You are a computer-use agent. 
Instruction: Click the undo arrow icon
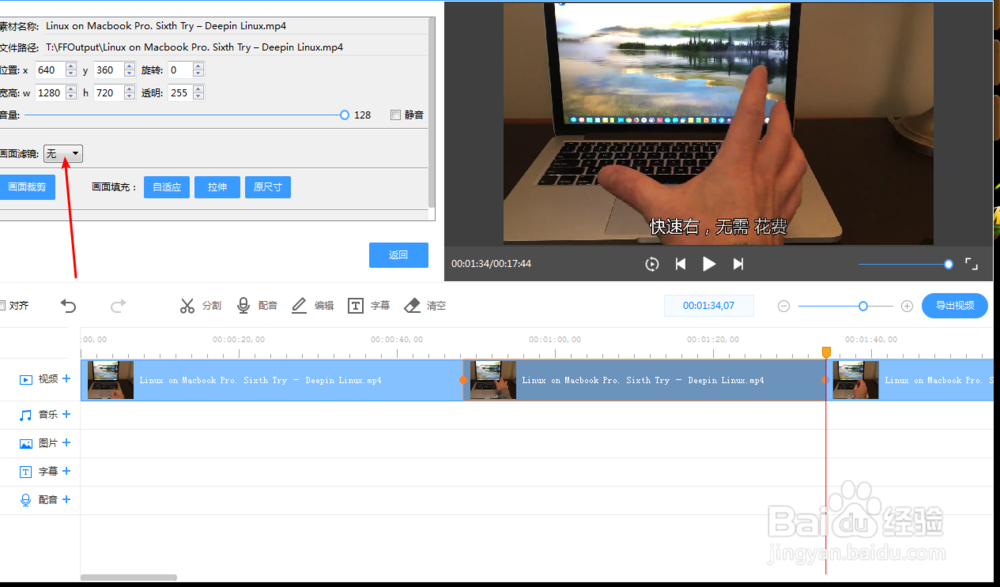tap(68, 306)
